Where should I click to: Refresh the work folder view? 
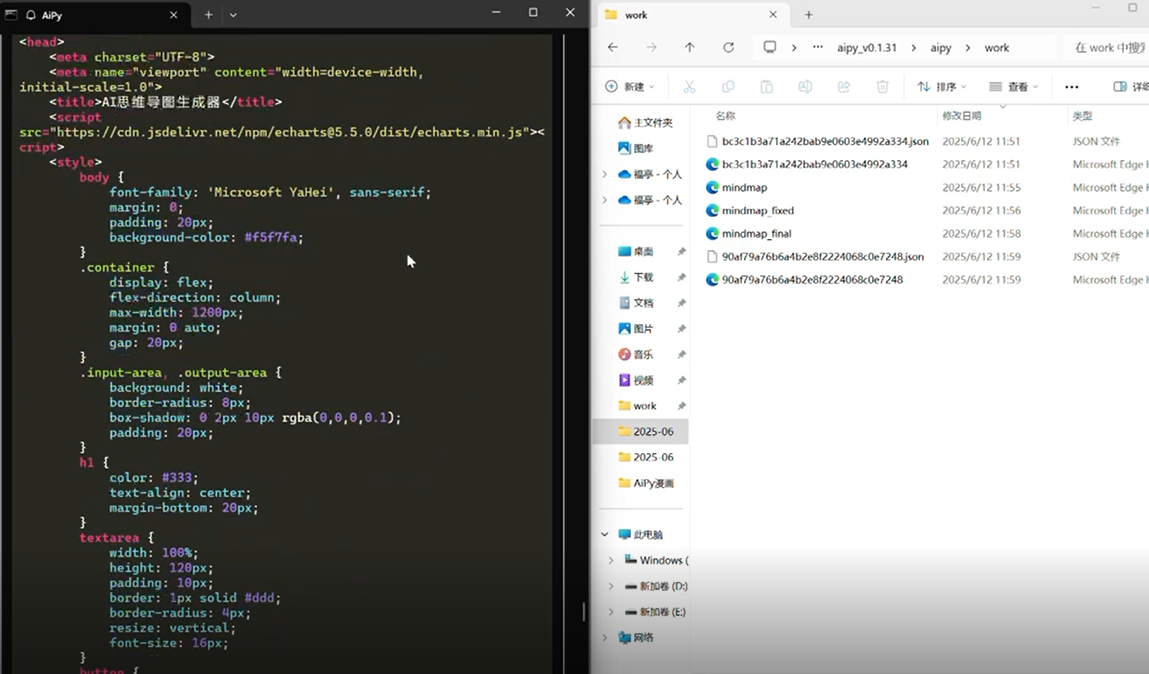coord(728,48)
